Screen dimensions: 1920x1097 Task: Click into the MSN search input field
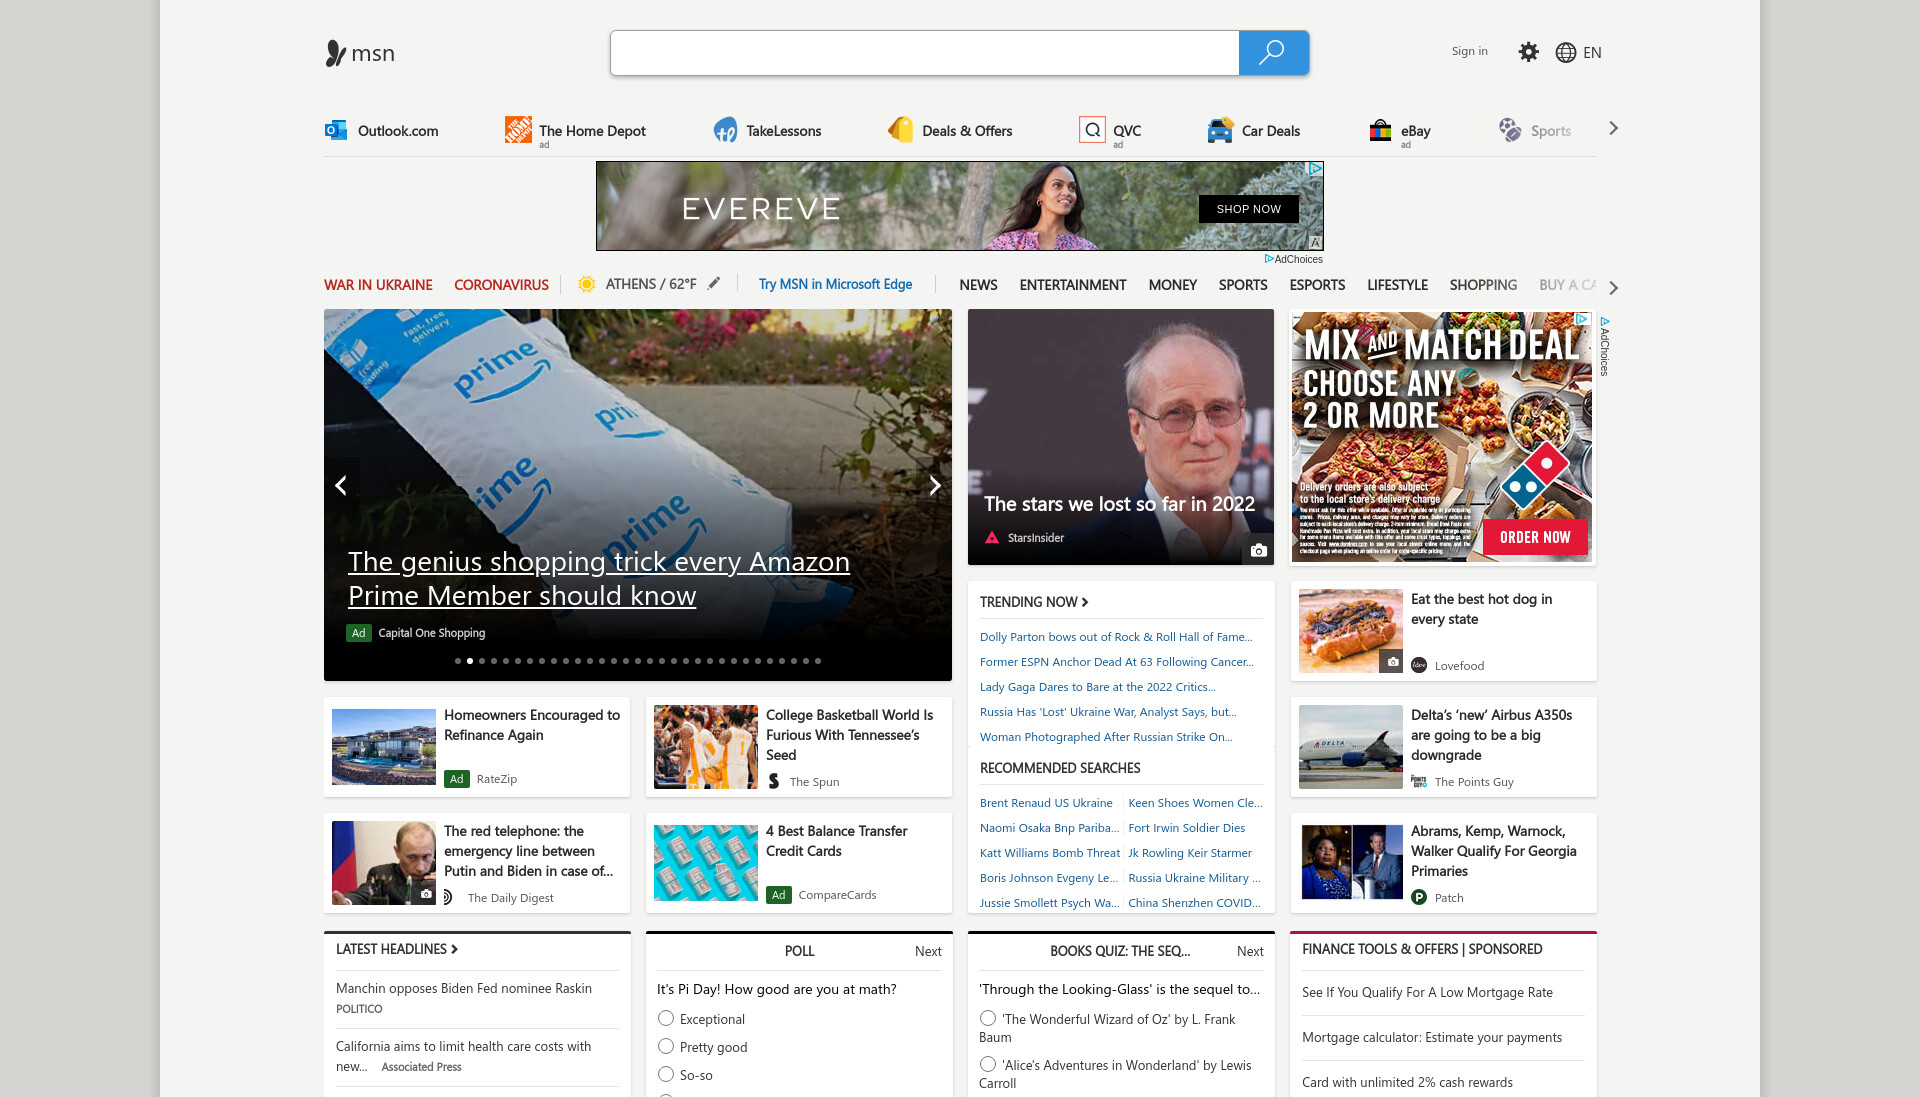[x=925, y=53]
